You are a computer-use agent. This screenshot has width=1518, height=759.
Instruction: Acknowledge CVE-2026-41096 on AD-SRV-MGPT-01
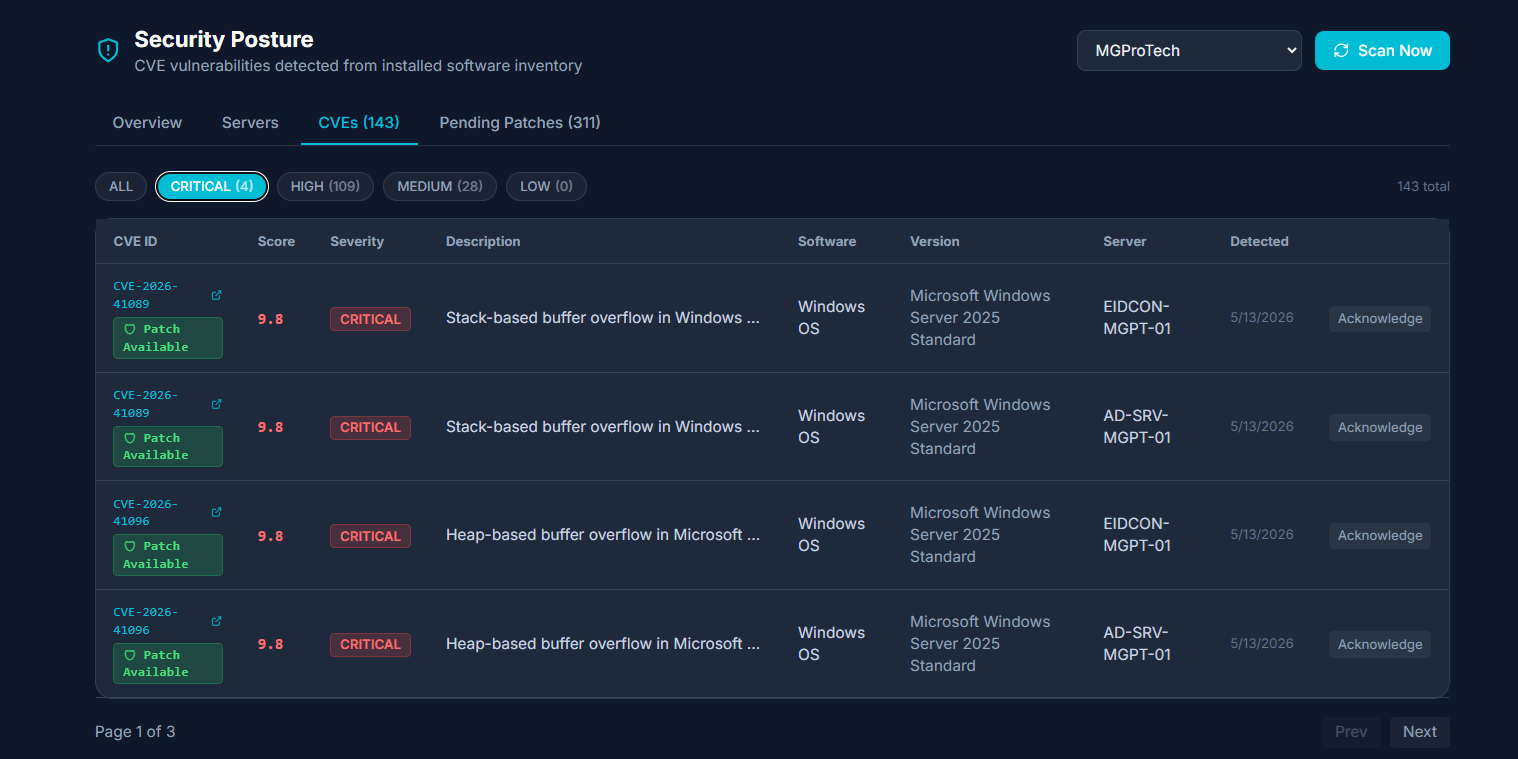click(1380, 644)
